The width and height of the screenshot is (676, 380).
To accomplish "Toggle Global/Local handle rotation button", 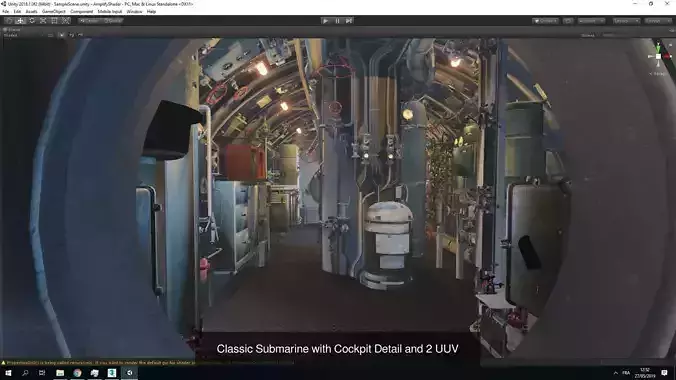I will pyautogui.click(x=113, y=21).
